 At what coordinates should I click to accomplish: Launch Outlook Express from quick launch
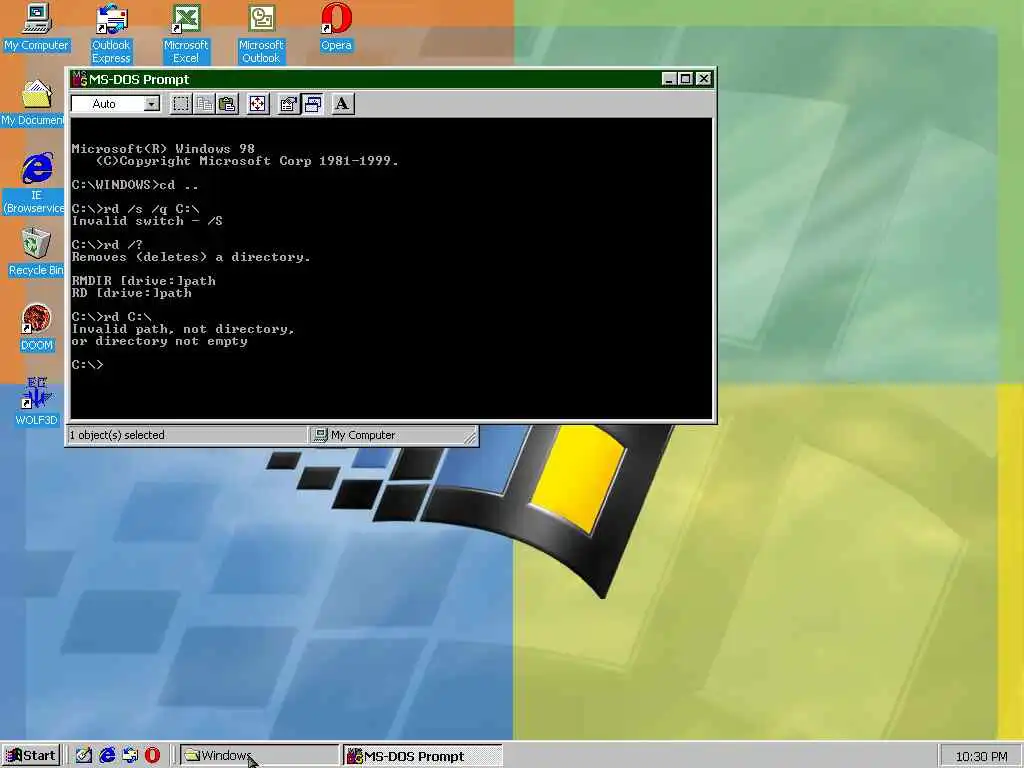130,756
